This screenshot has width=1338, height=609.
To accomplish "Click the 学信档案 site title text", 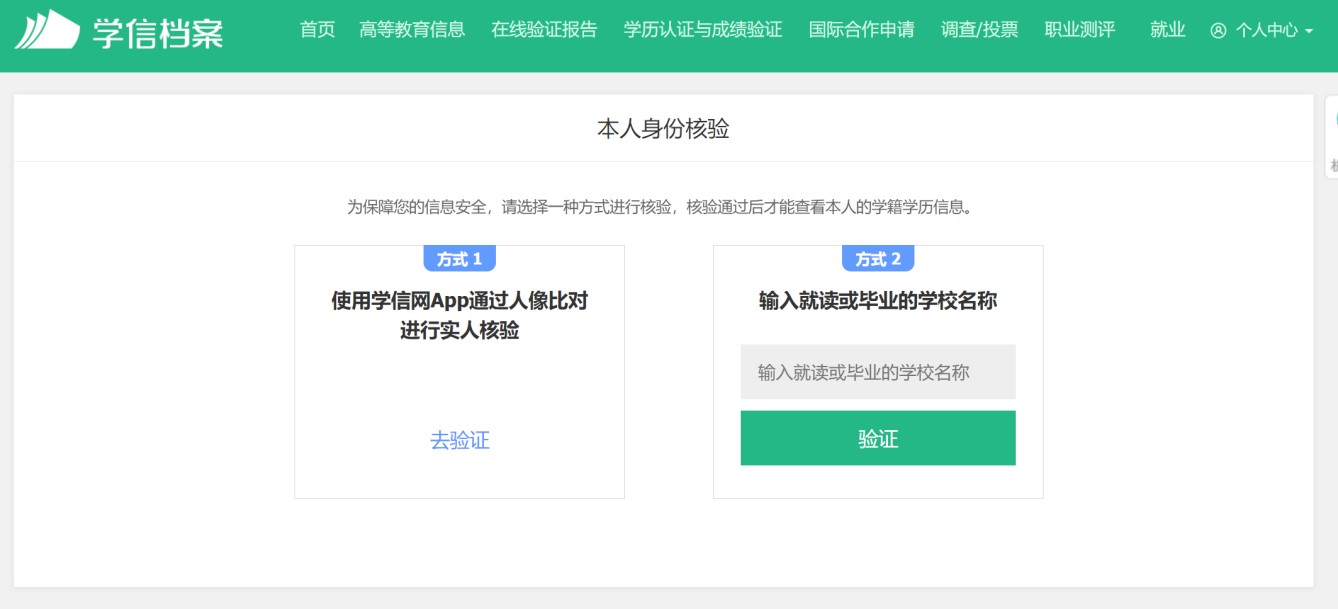I will click(x=158, y=32).
